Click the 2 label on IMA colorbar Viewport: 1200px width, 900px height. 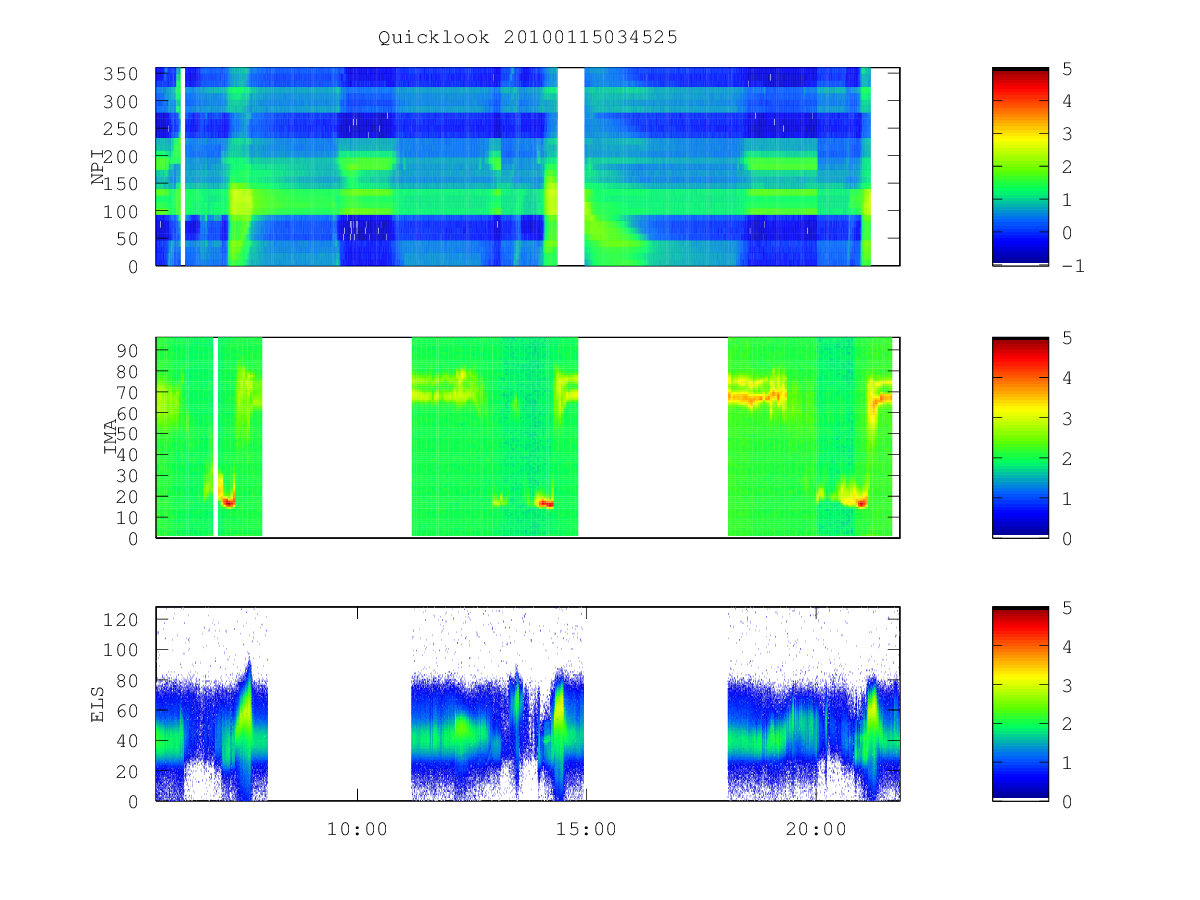click(1068, 458)
